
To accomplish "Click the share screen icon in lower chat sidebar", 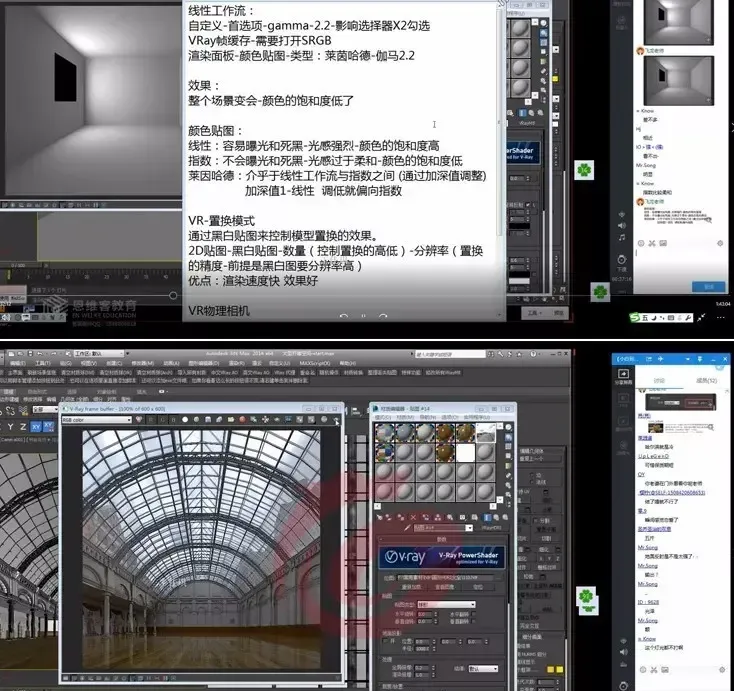I will click(624, 374).
